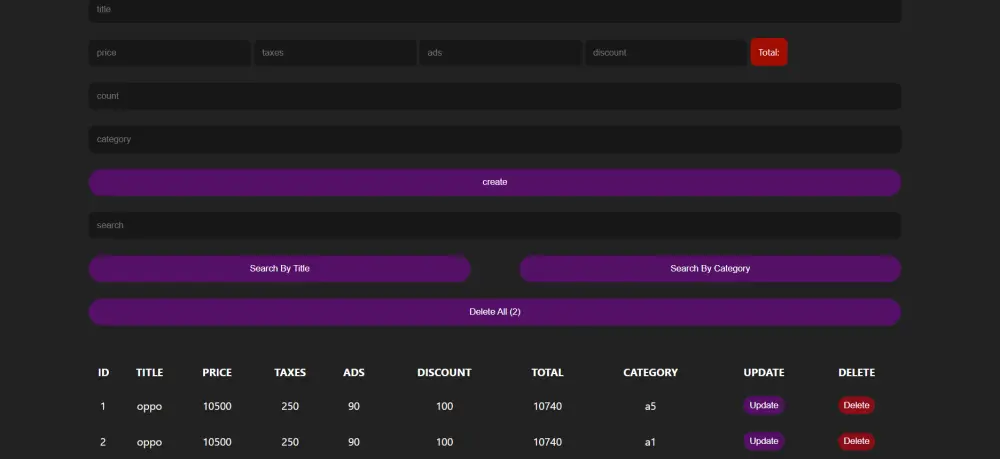1000x459 pixels.
Task: Click the DELETE column header
Action: click(857, 373)
